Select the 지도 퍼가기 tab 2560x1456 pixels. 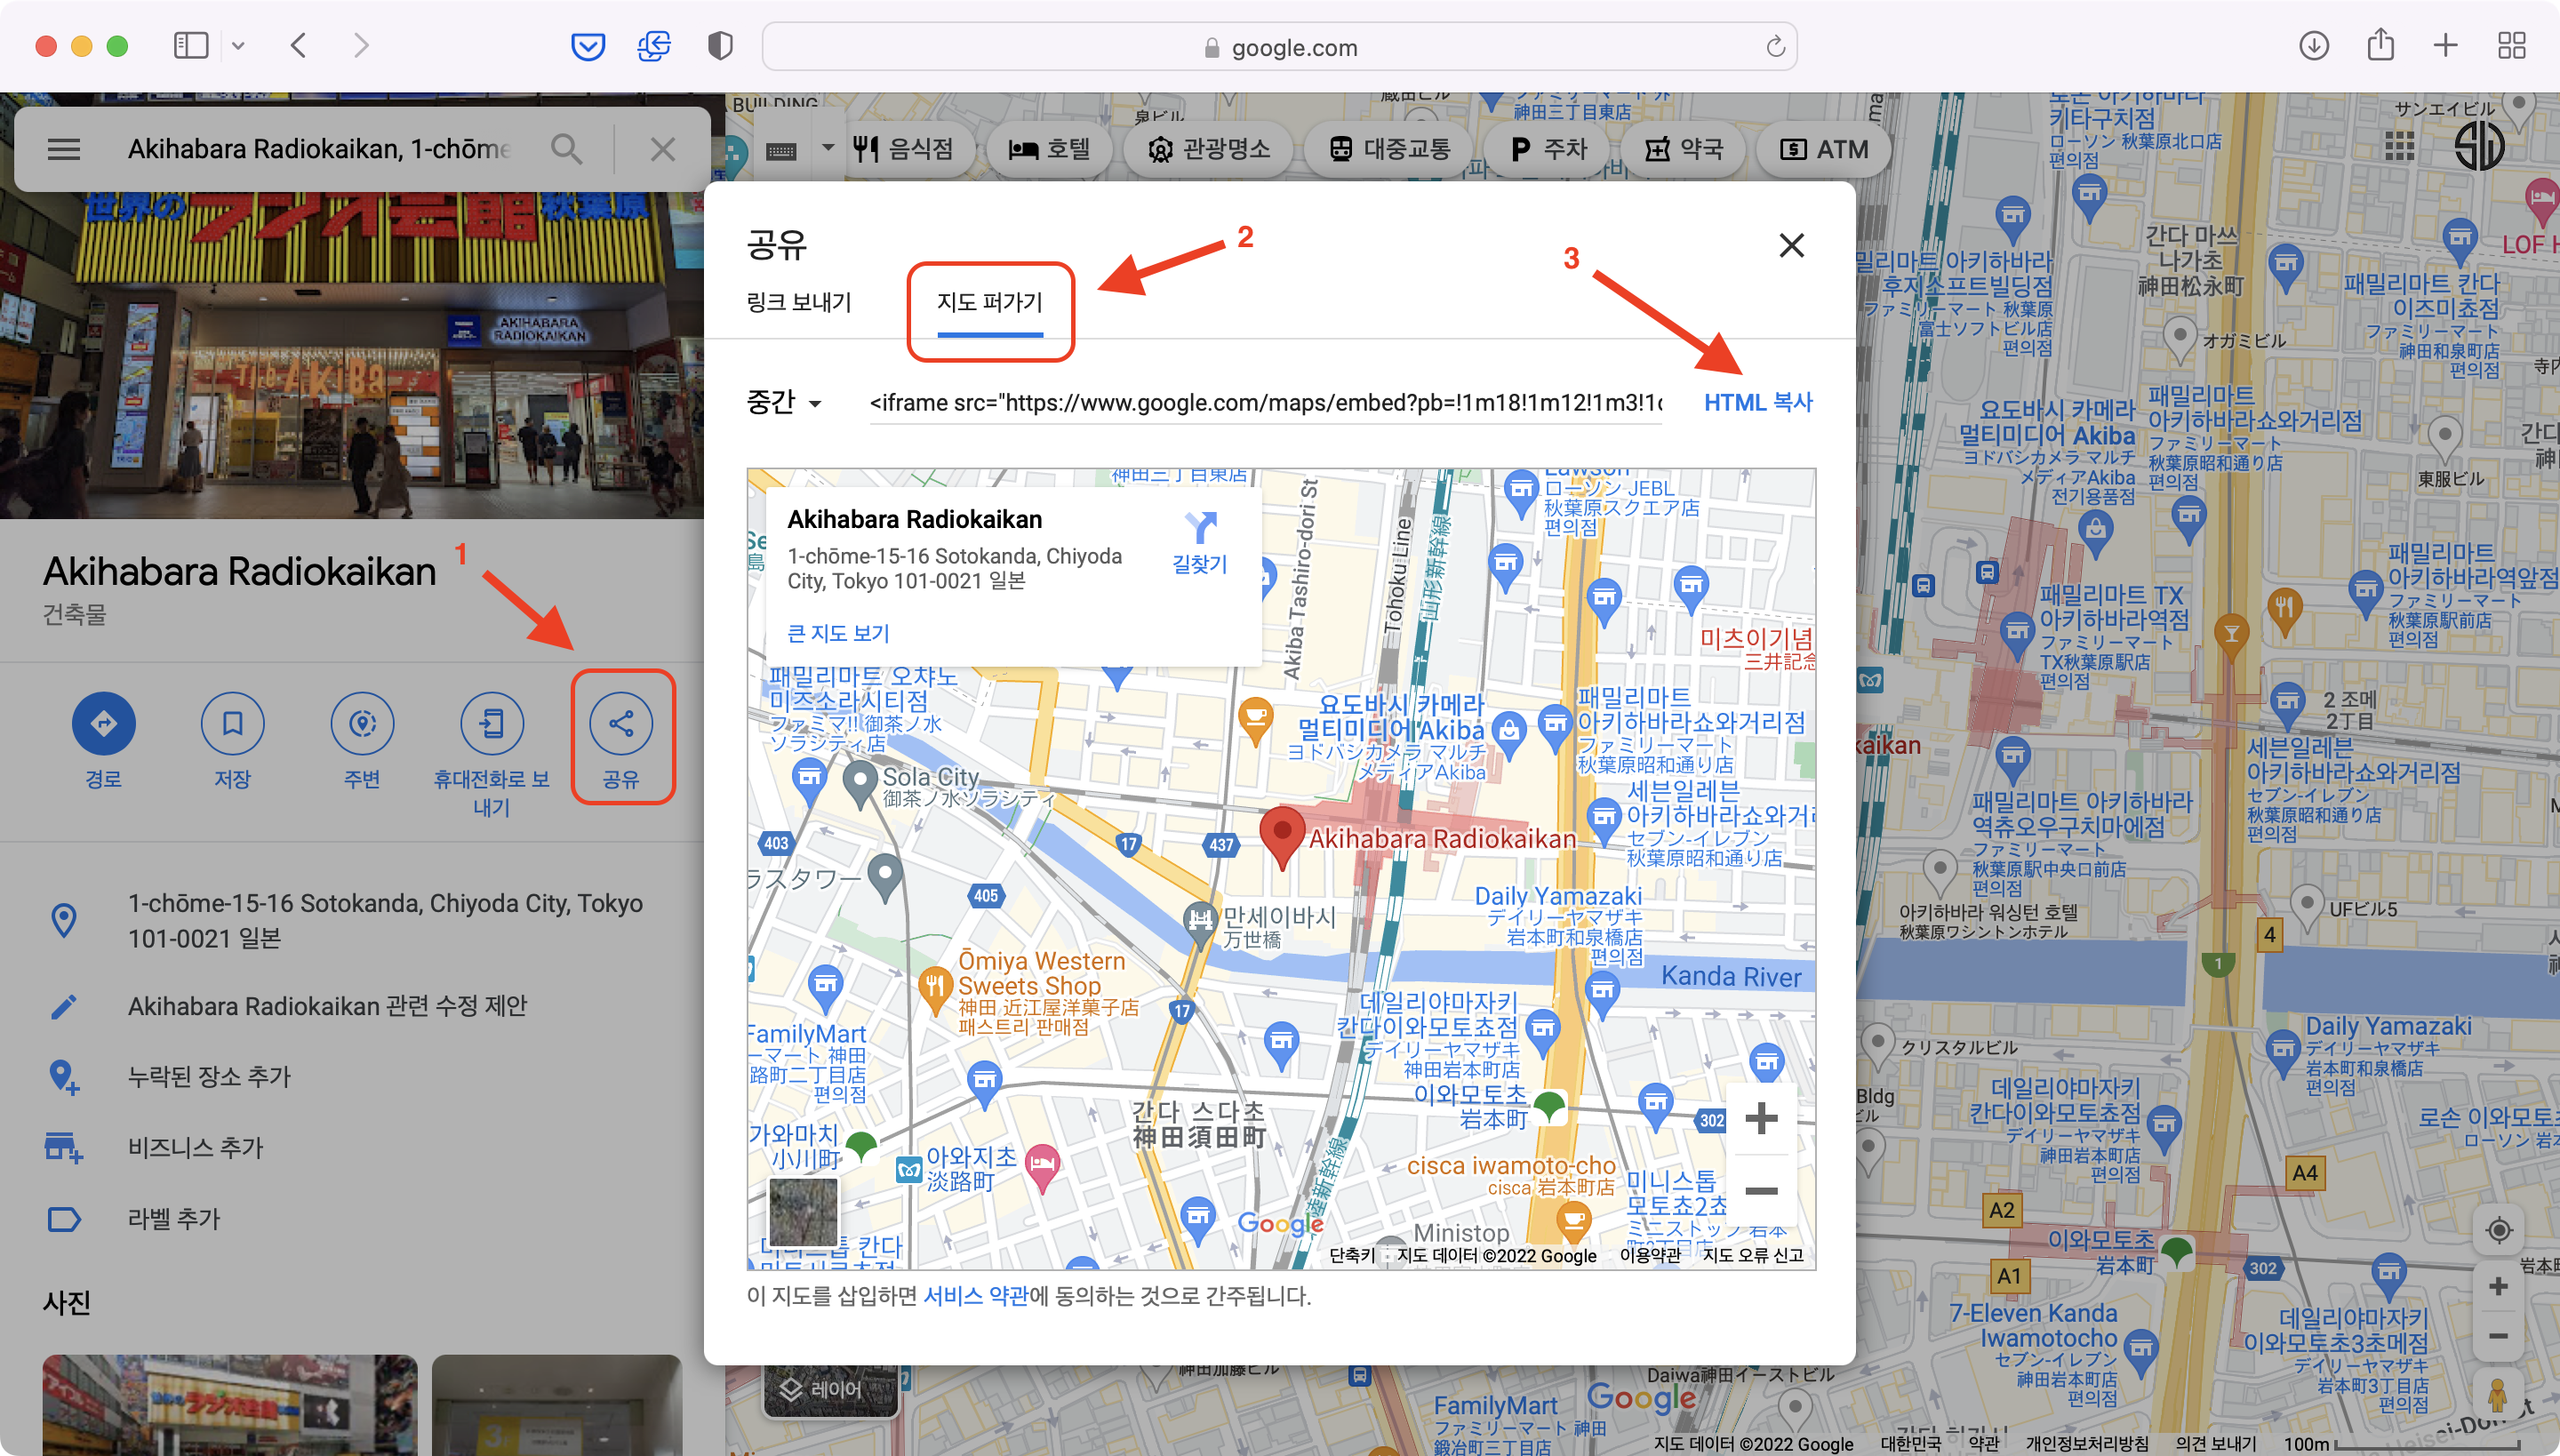point(989,302)
